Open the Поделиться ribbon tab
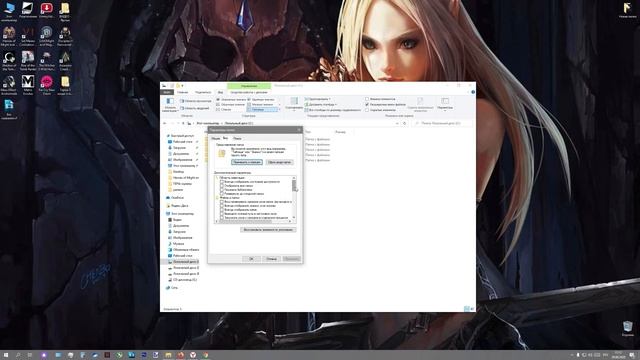 coord(203,92)
